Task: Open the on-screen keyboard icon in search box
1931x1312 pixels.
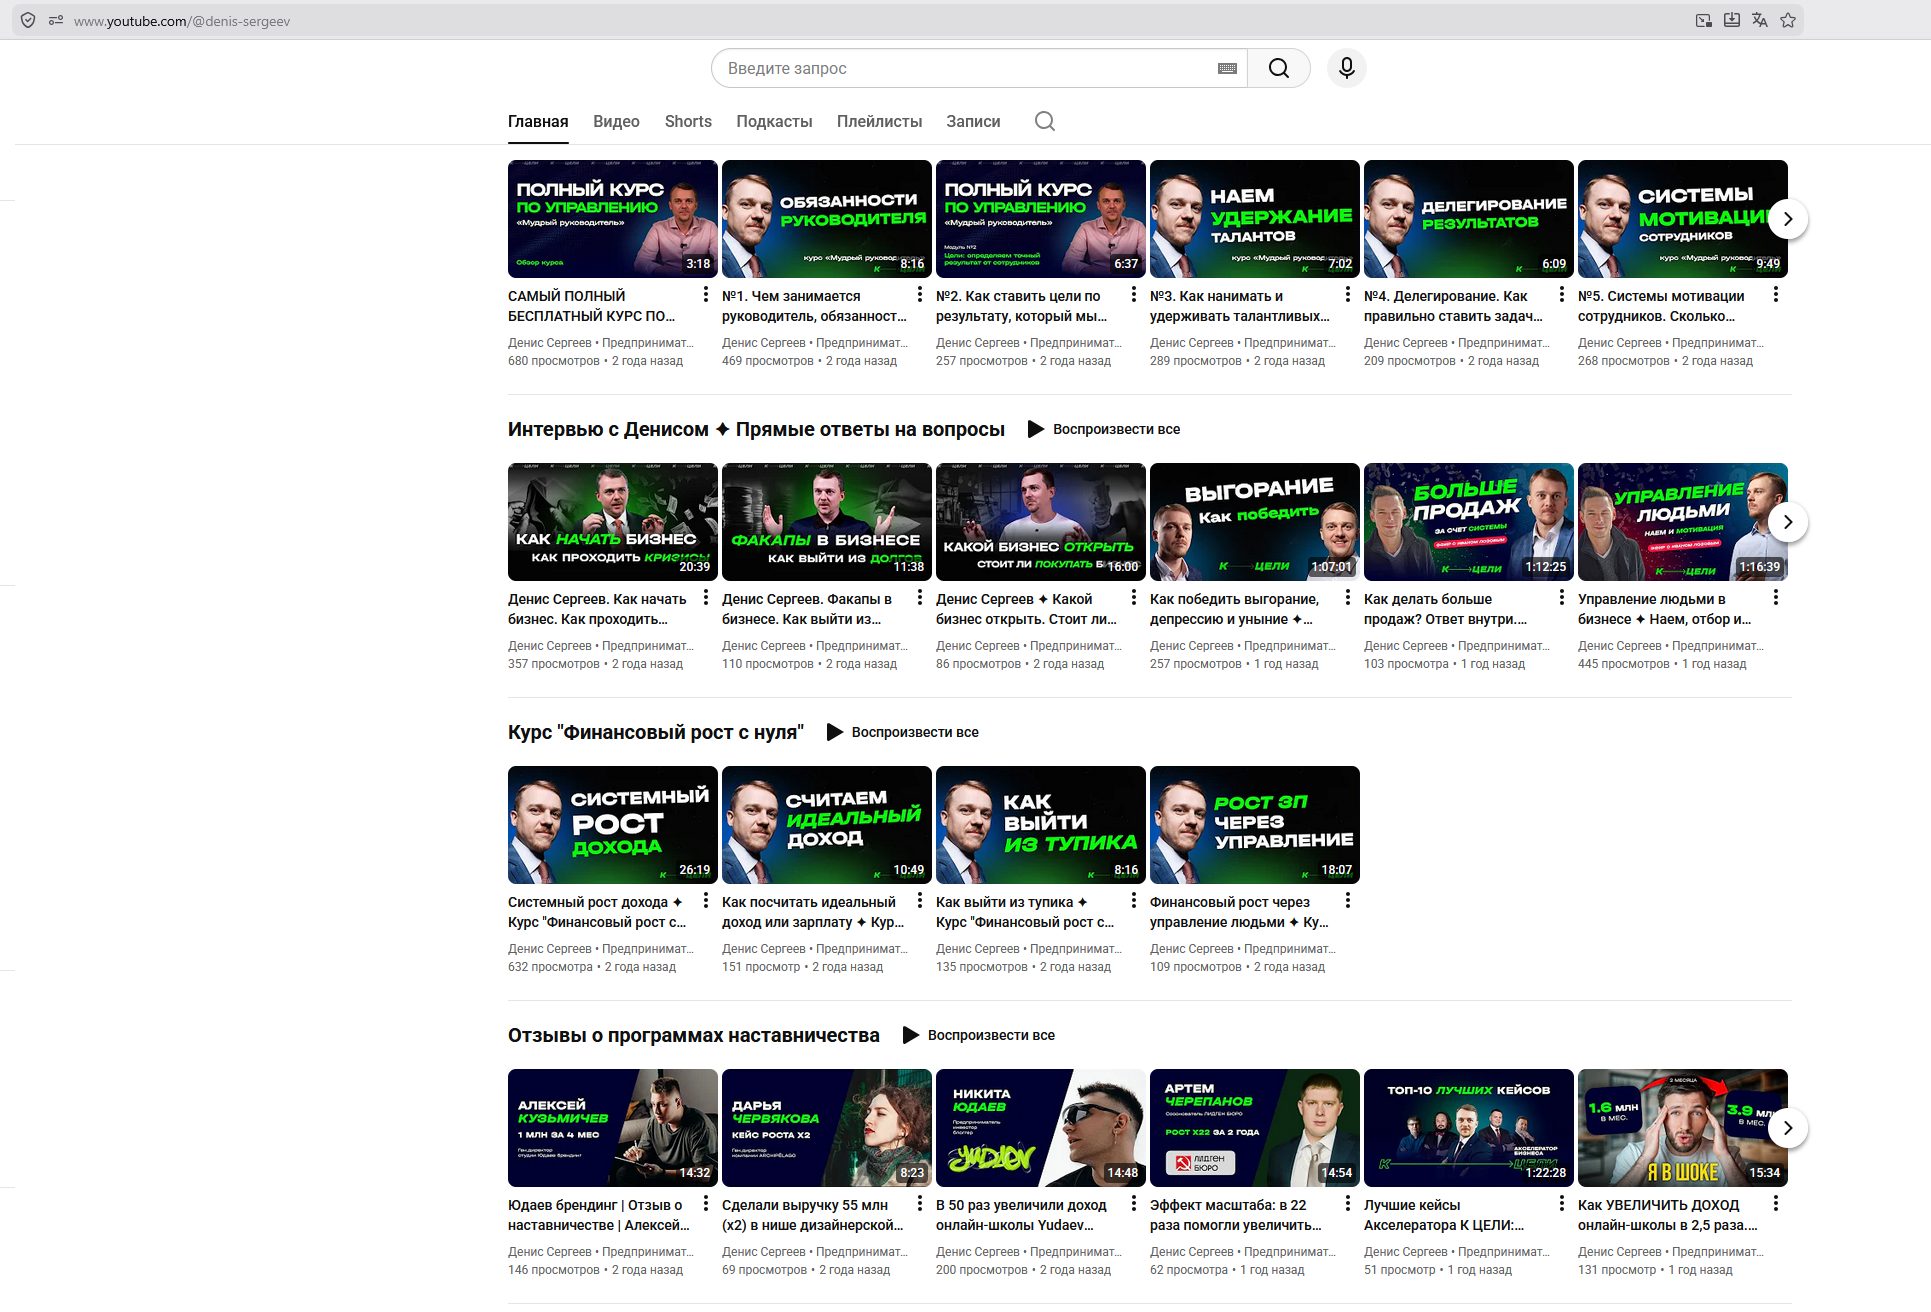Action: coord(1227,68)
